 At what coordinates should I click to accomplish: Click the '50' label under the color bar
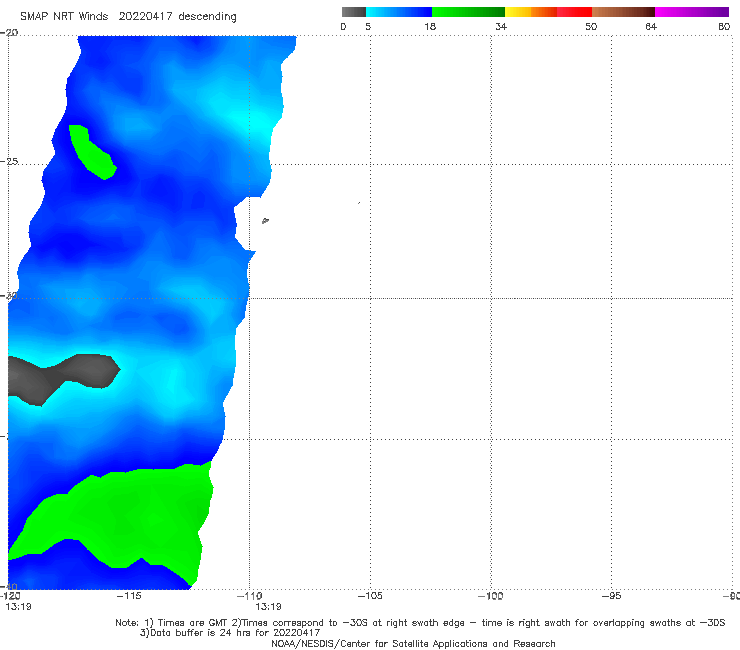[x=591, y=26]
